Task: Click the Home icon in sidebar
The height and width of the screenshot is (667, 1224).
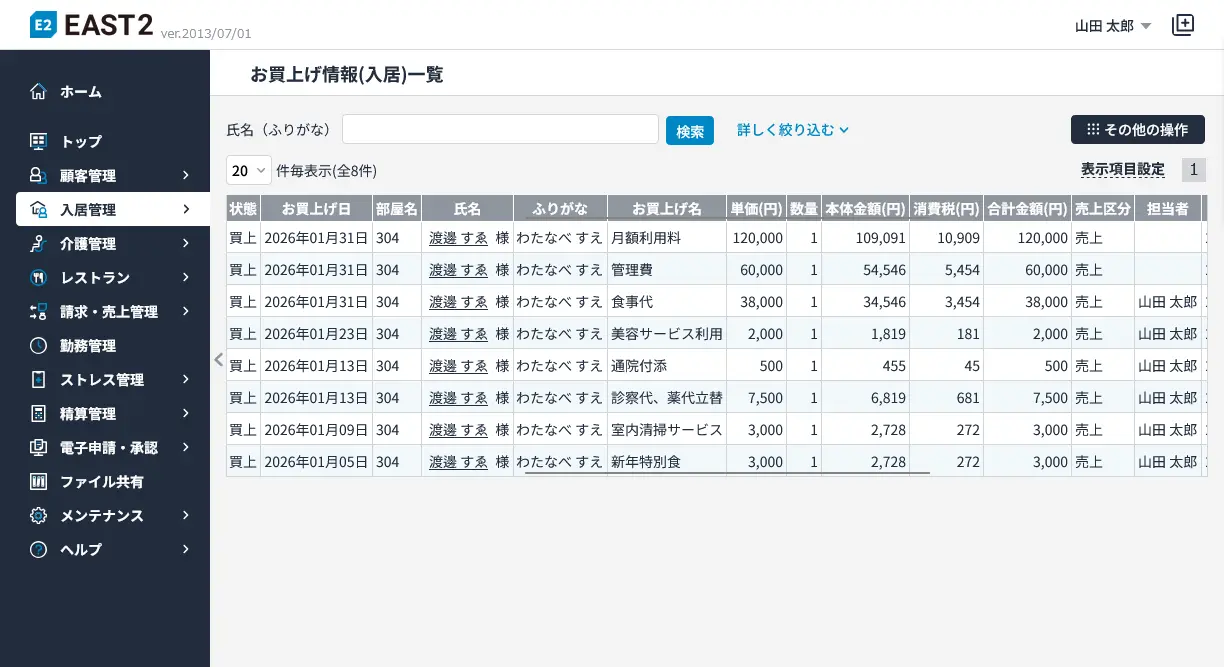Action: click(x=38, y=92)
